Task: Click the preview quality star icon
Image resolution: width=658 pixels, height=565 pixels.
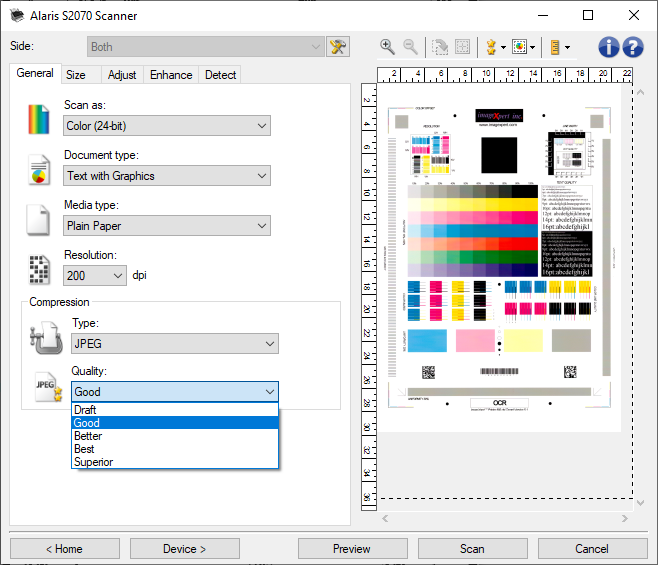Action: [x=491, y=47]
